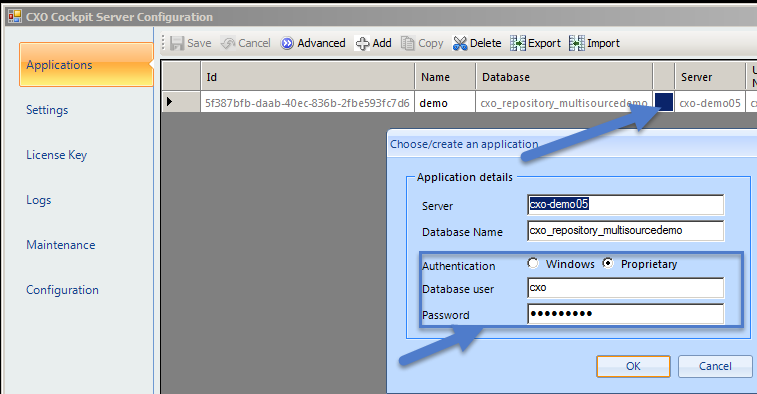Click the CXO Cockpit title bar icon
Image resolution: width=757 pixels, height=394 pixels.
pos(15,16)
